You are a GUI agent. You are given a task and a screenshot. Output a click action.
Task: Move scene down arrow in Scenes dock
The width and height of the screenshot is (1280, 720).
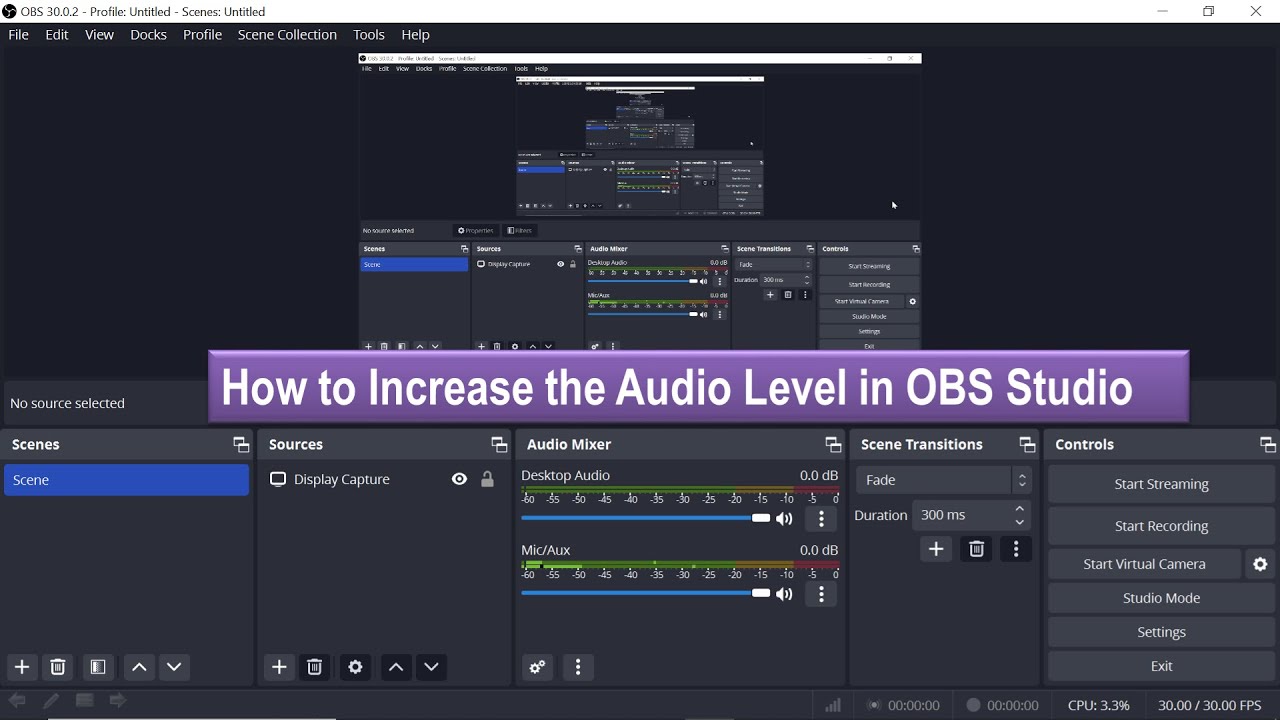pos(175,667)
